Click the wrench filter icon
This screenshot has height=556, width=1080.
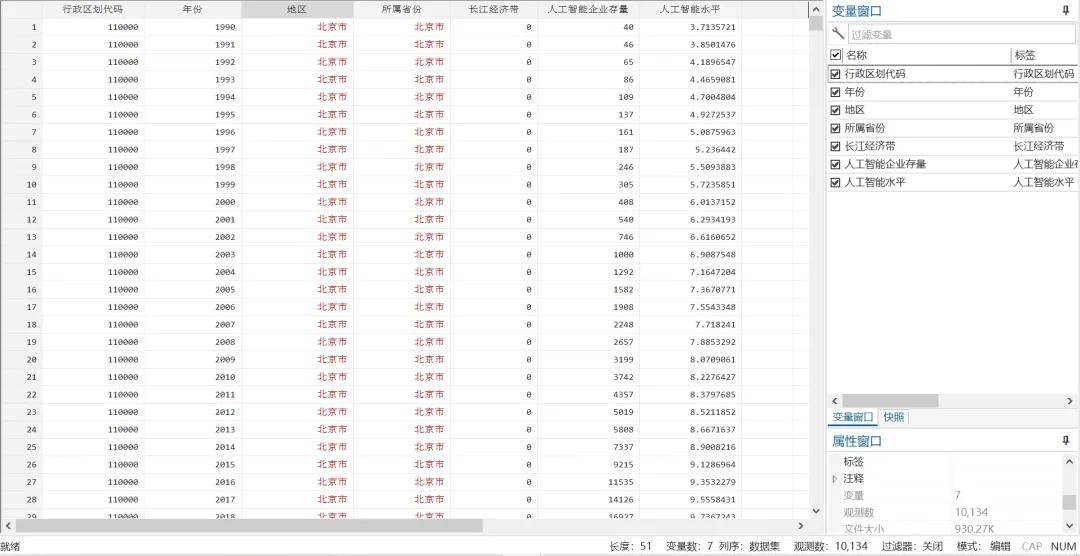point(838,33)
